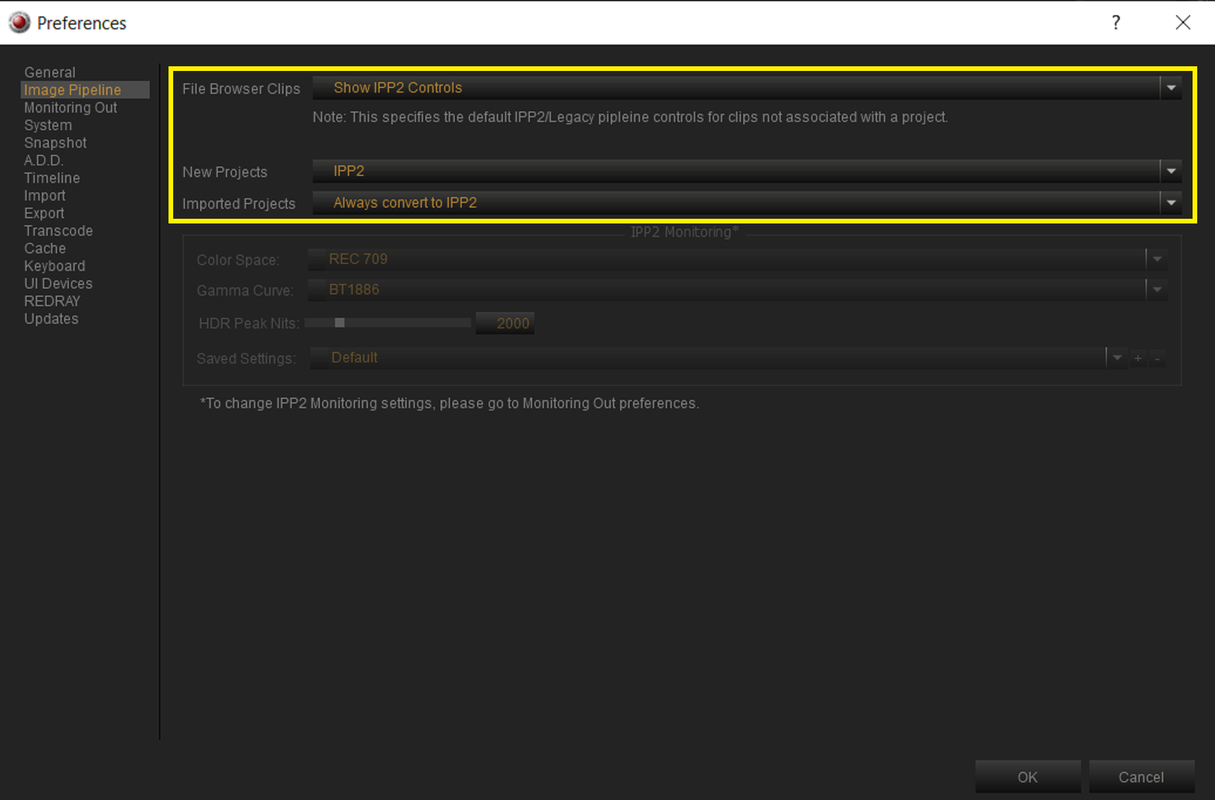Open Updates preferences
Image resolution: width=1215 pixels, height=800 pixels.
click(51, 319)
